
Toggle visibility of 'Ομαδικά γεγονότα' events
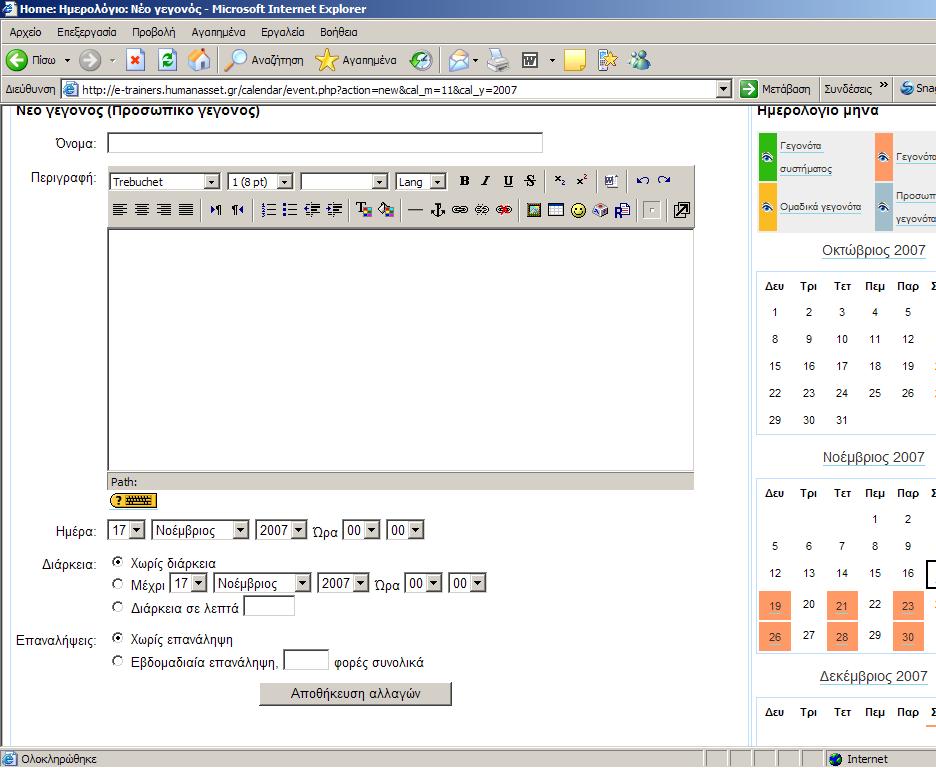(x=767, y=206)
